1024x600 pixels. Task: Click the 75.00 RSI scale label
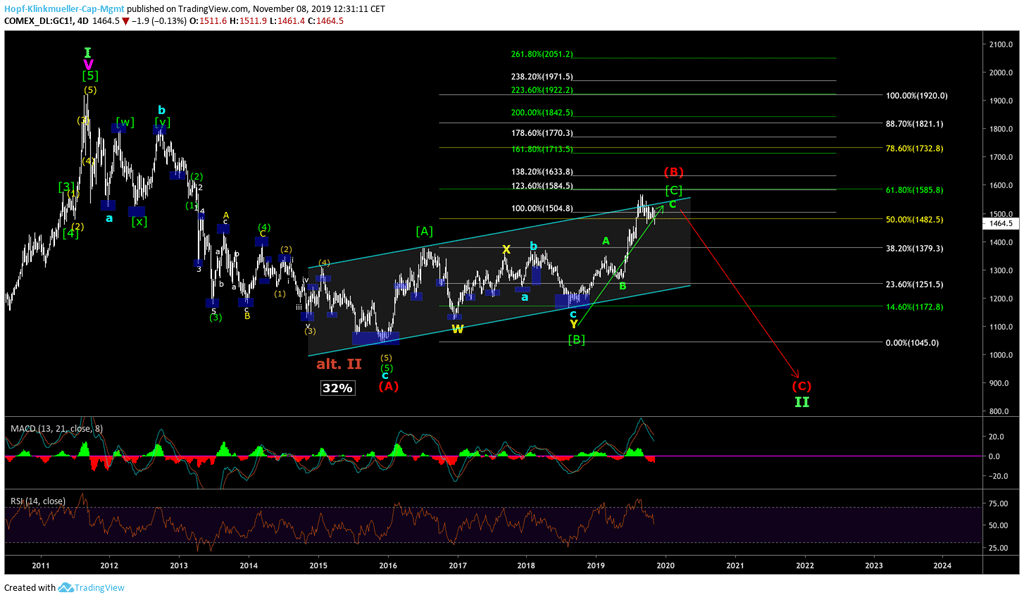[998, 503]
